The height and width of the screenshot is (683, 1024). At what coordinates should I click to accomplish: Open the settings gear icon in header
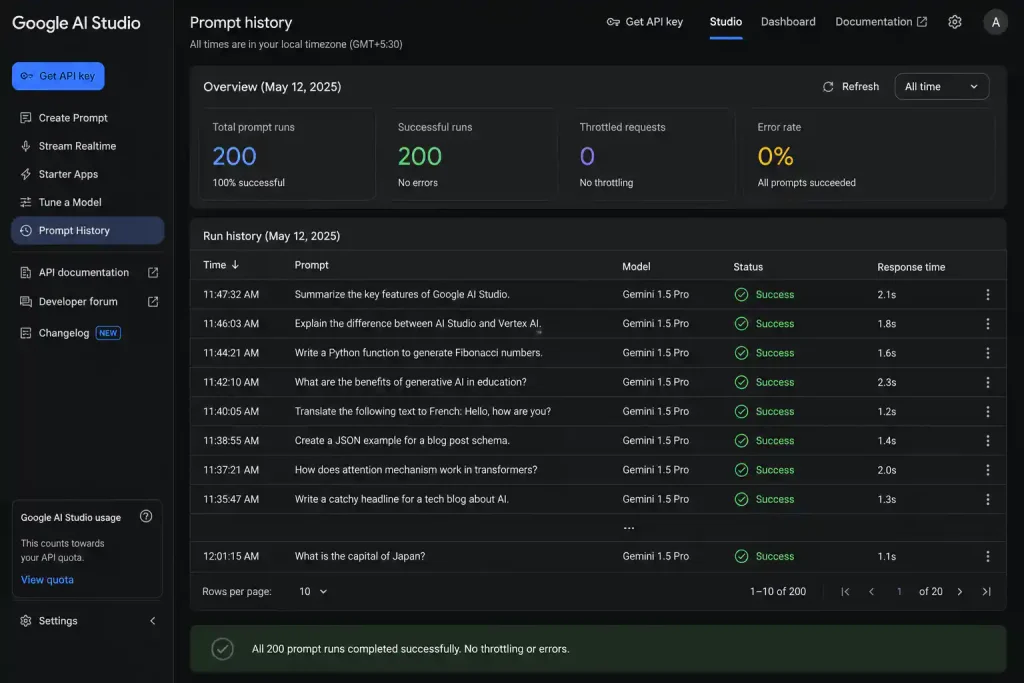tap(954, 22)
